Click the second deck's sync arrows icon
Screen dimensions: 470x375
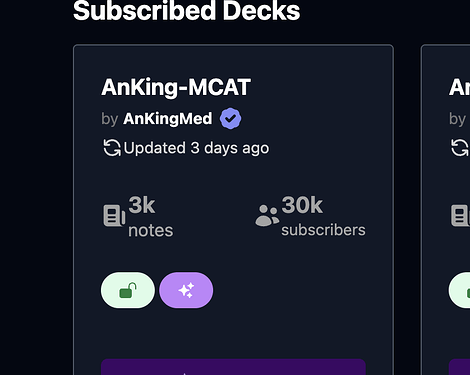460,148
